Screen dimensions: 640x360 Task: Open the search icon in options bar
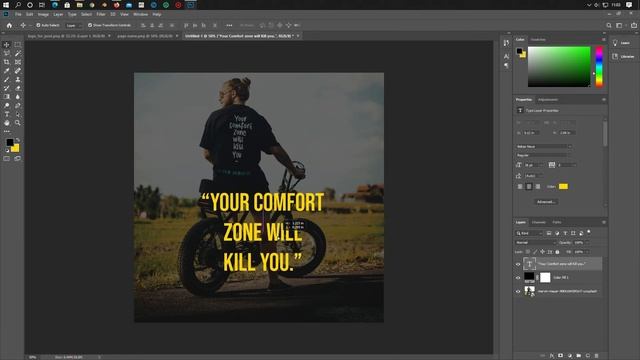[x=609, y=25]
